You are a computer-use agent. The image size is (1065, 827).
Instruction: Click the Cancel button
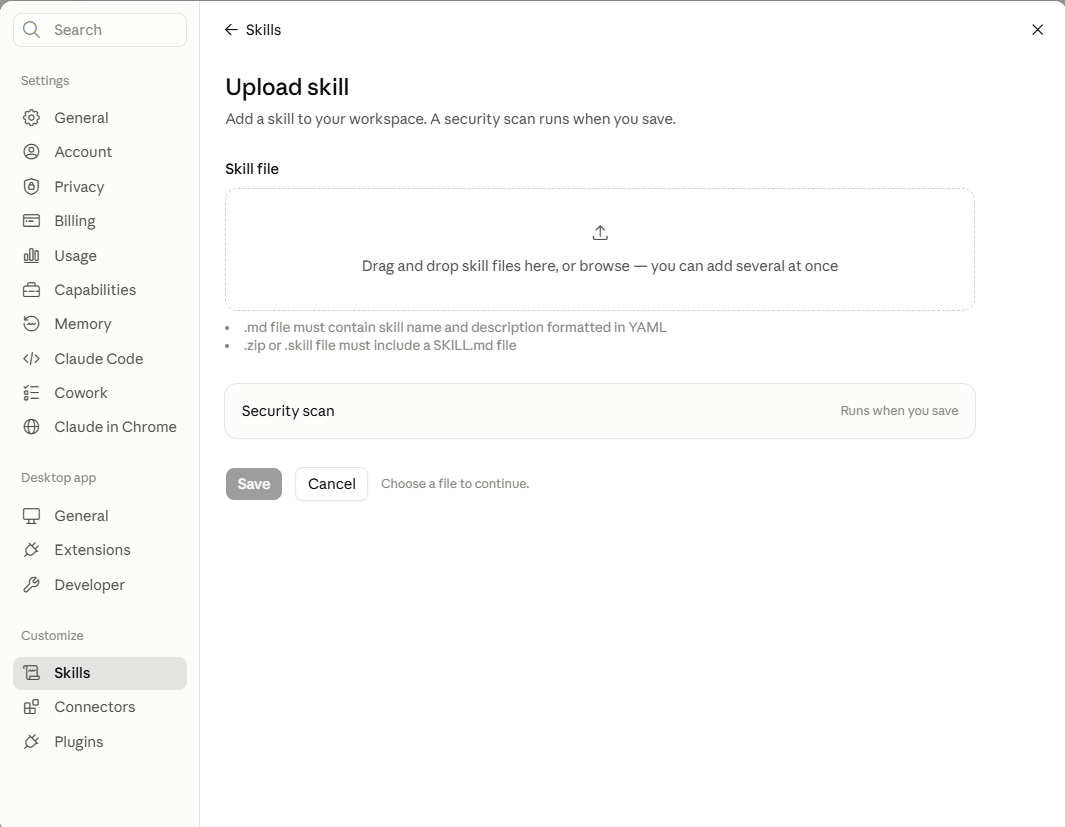tap(331, 484)
